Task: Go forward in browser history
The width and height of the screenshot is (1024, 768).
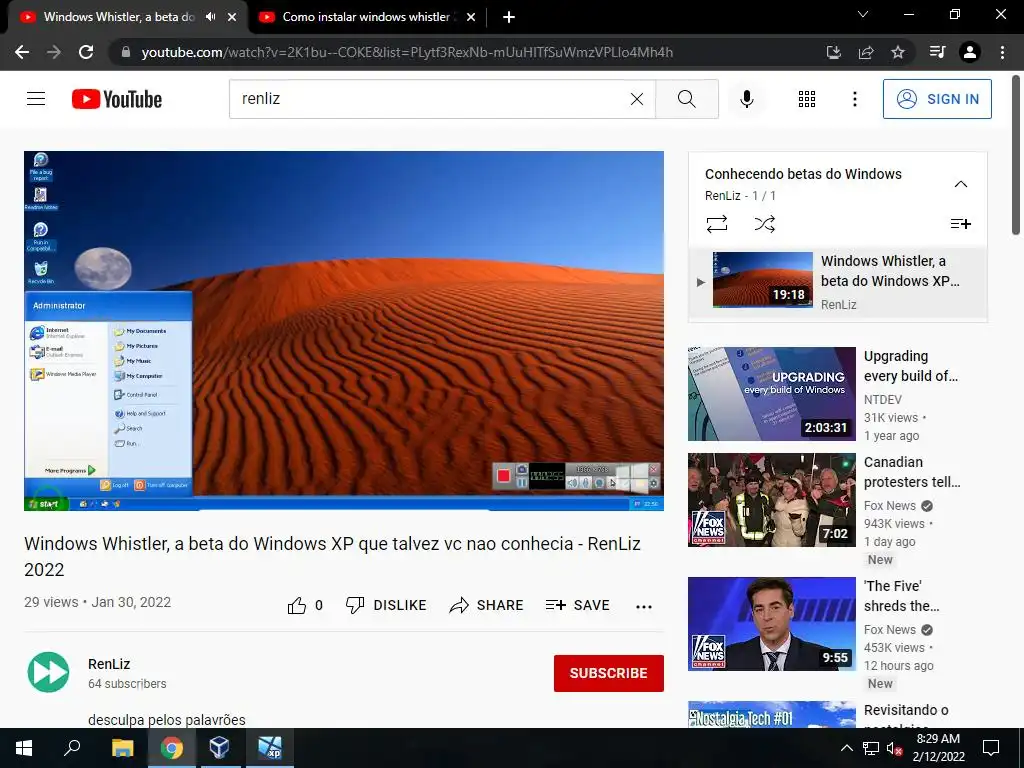Action: [x=54, y=52]
